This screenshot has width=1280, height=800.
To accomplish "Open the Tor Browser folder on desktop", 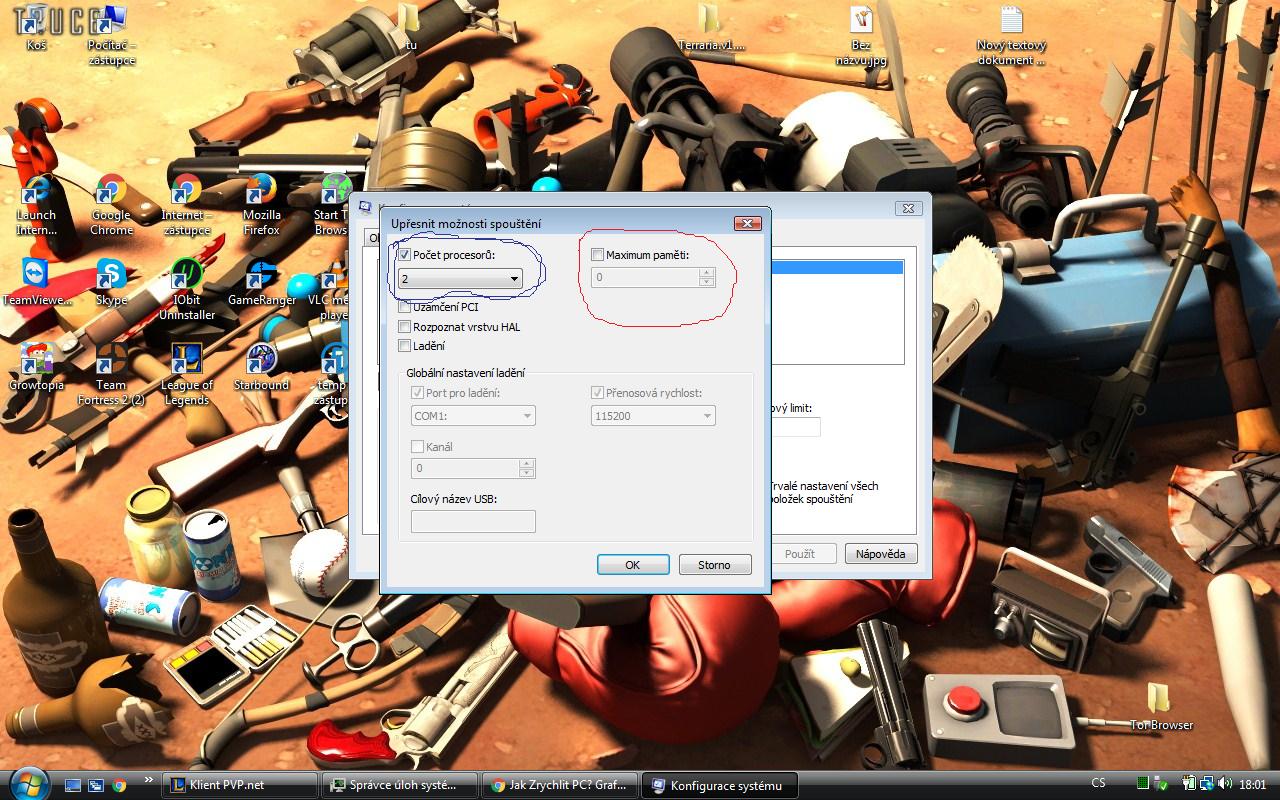I will click(x=1161, y=706).
